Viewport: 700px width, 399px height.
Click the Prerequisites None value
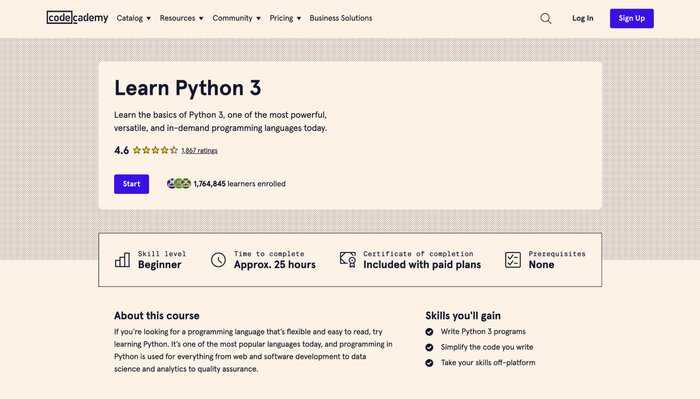pyautogui.click(x=542, y=265)
